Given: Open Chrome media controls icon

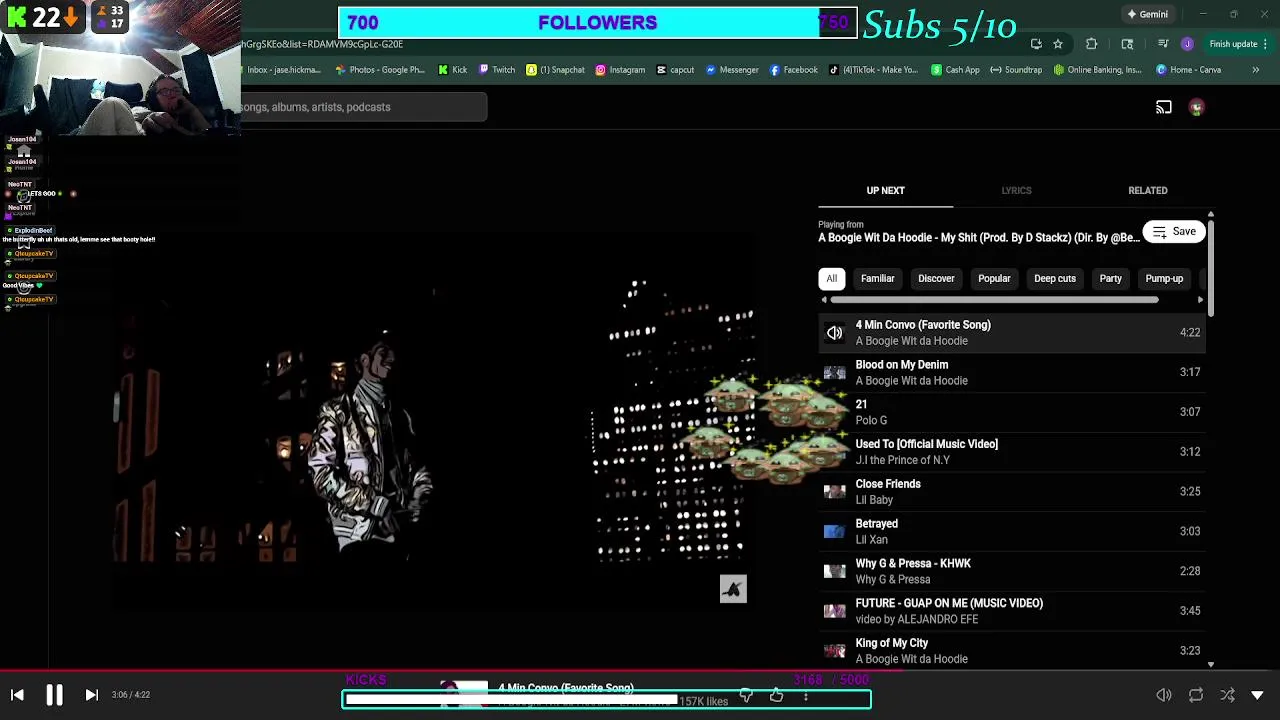Looking at the screenshot, I should pyautogui.click(x=1163, y=44).
